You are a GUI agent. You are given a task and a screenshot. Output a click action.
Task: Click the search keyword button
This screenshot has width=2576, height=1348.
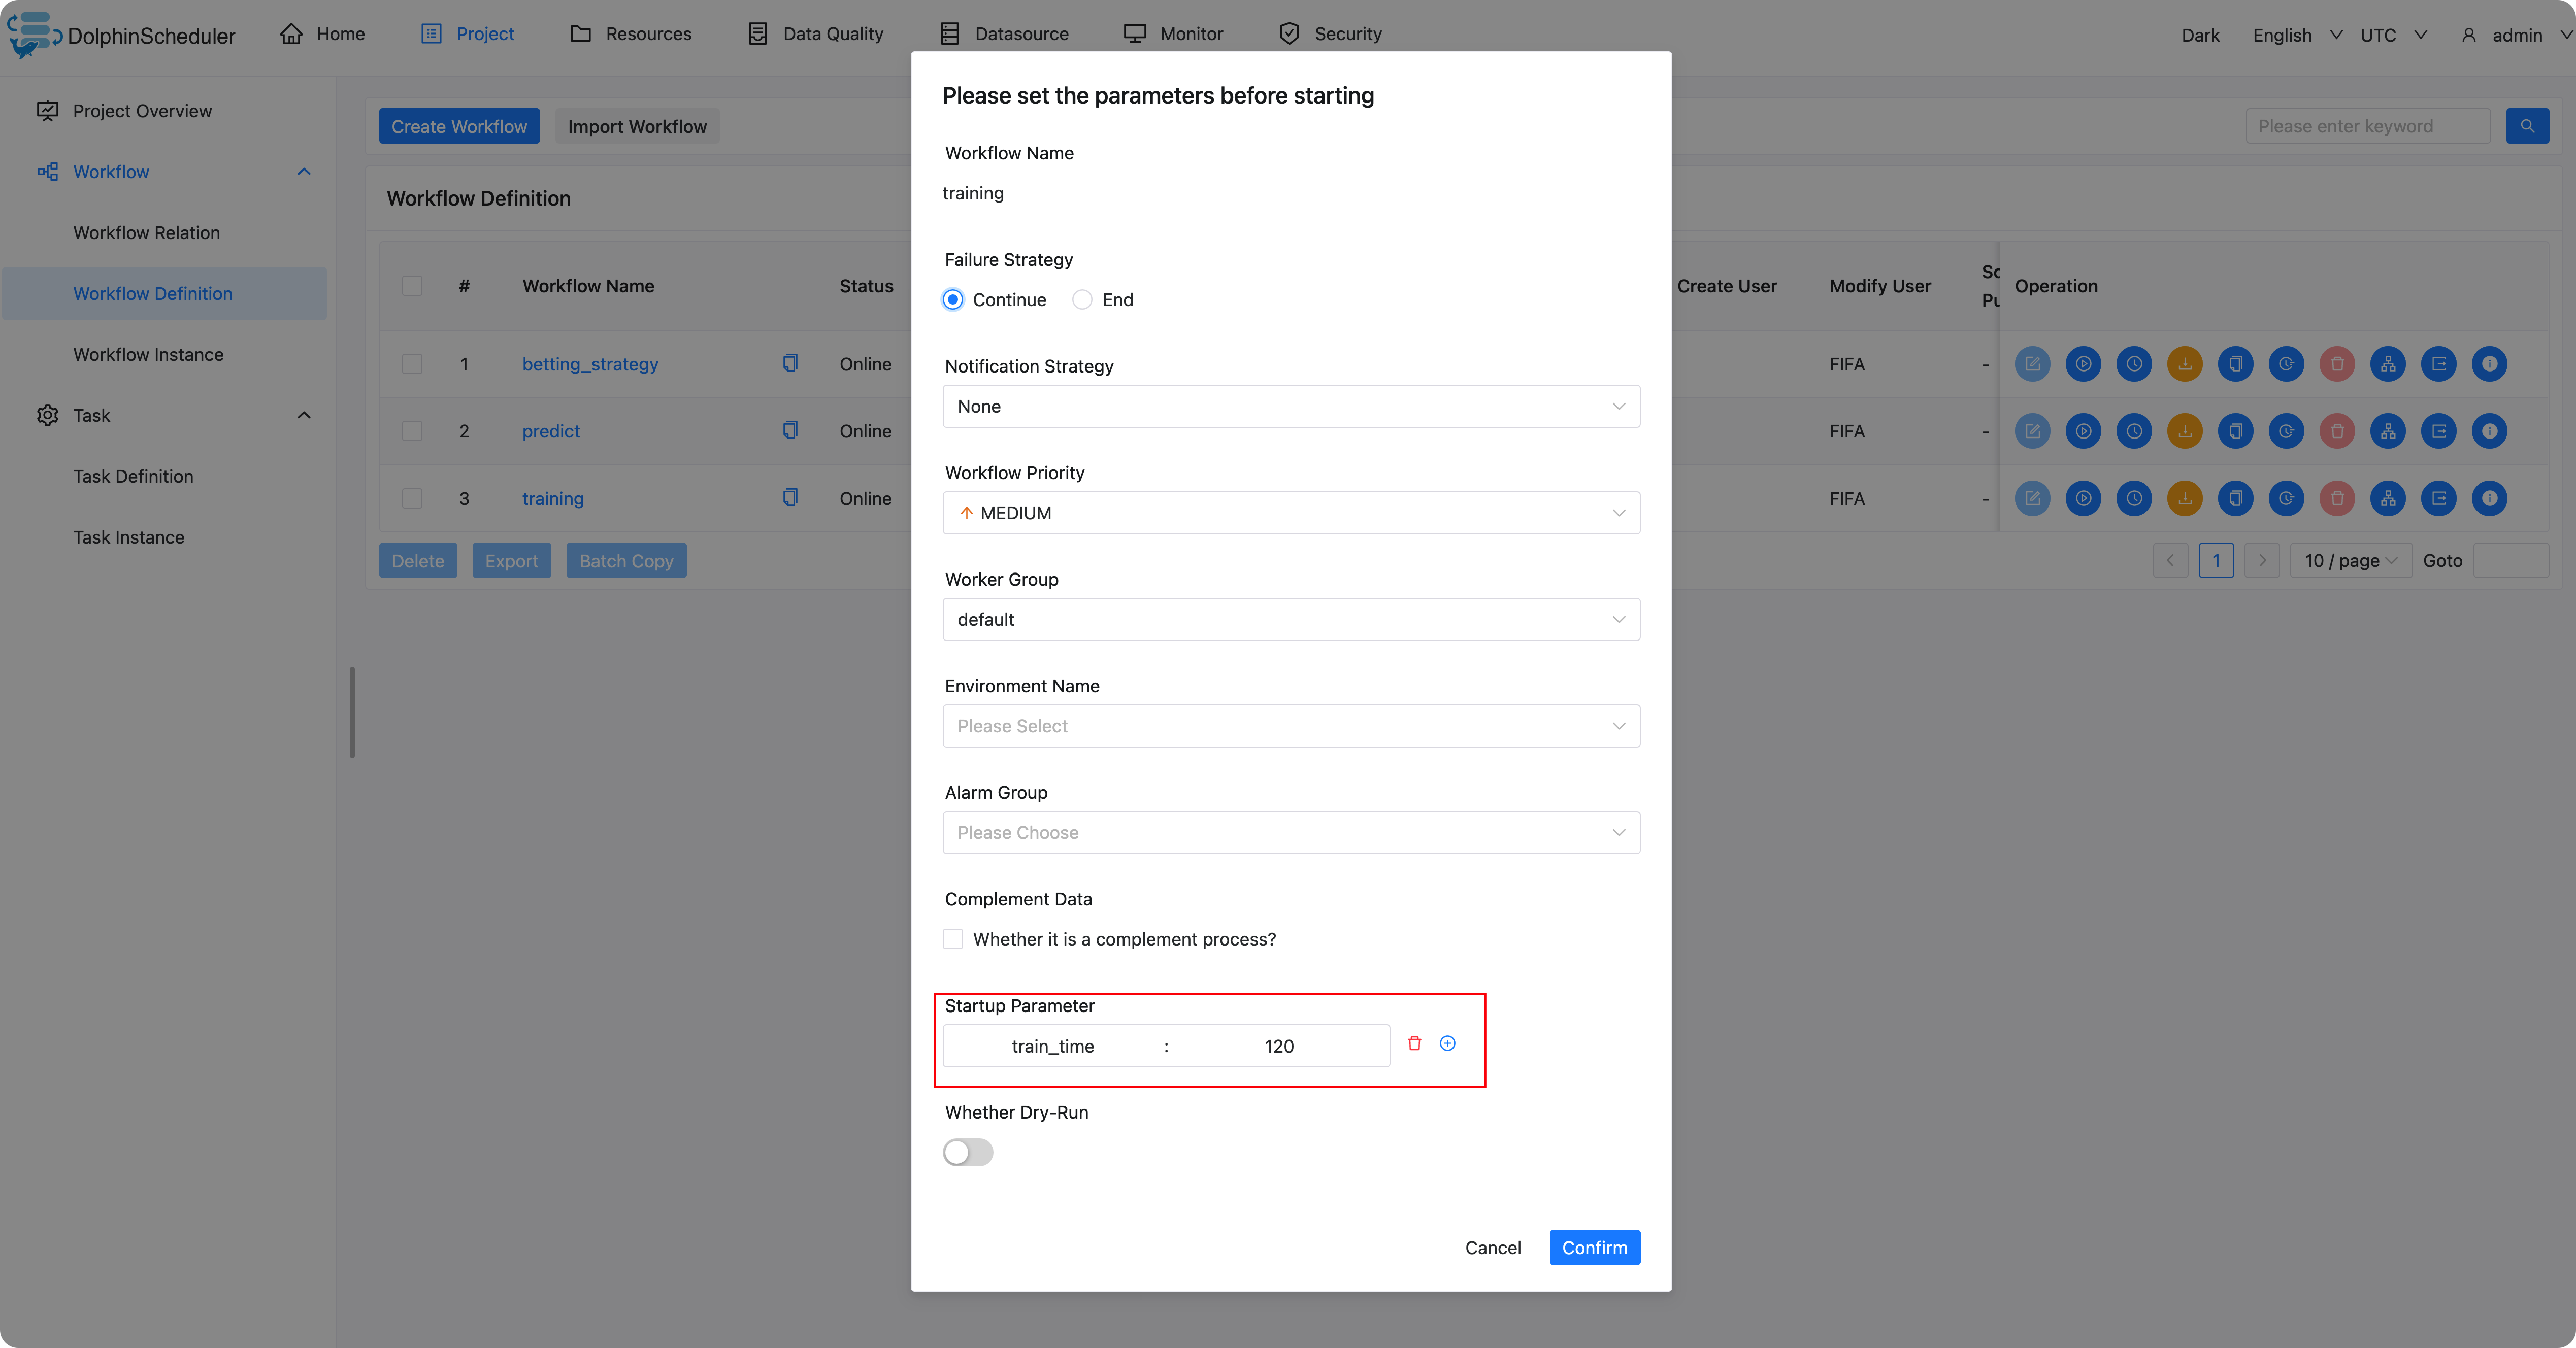pyautogui.click(x=2527, y=126)
